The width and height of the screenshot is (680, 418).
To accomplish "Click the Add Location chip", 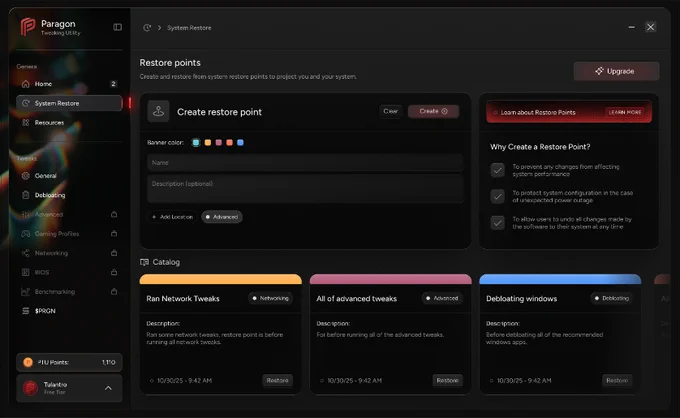I will (x=172, y=217).
